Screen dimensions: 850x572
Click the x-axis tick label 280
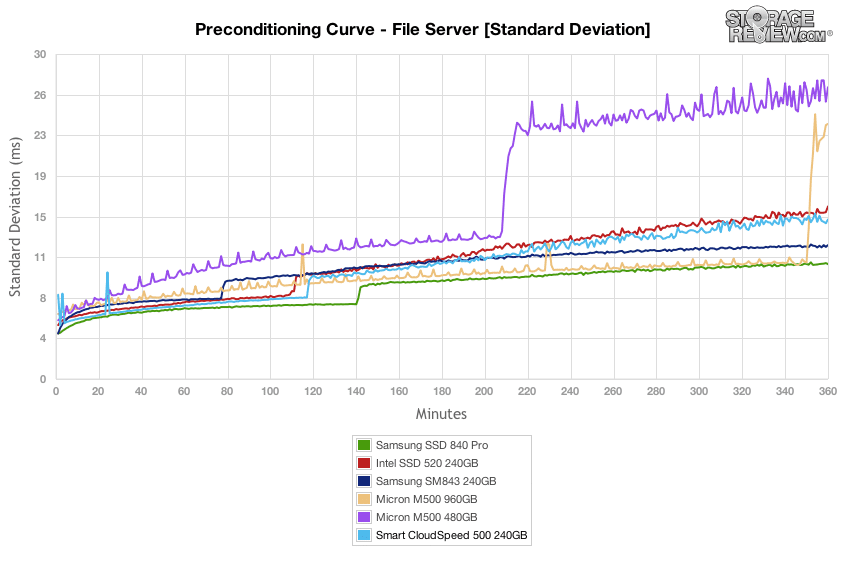tap(656, 391)
